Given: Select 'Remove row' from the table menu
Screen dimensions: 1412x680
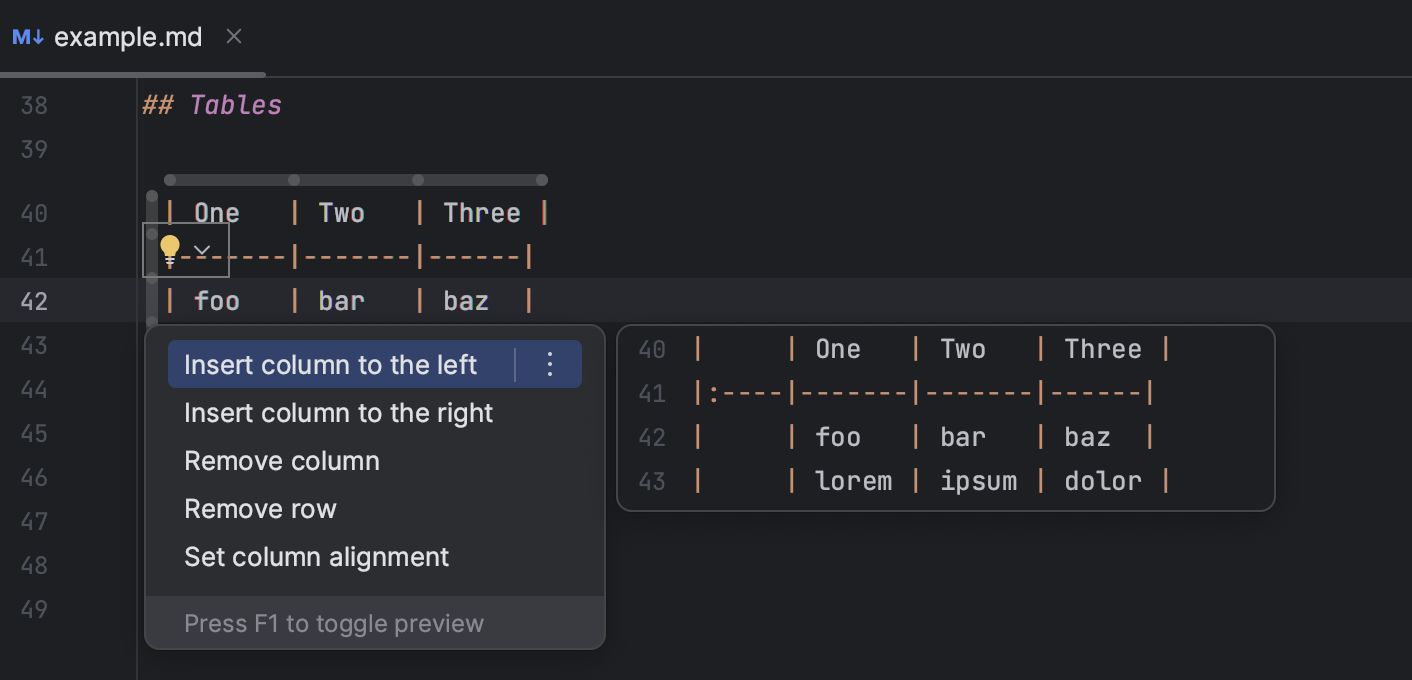Looking at the screenshot, I should (x=260, y=508).
